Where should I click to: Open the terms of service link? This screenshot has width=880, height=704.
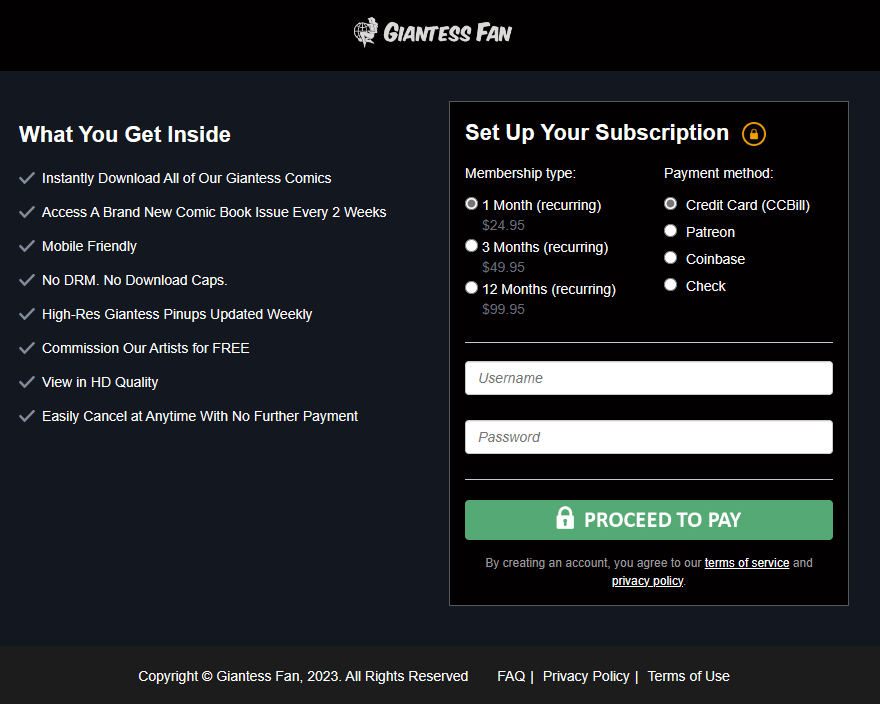click(x=746, y=563)
